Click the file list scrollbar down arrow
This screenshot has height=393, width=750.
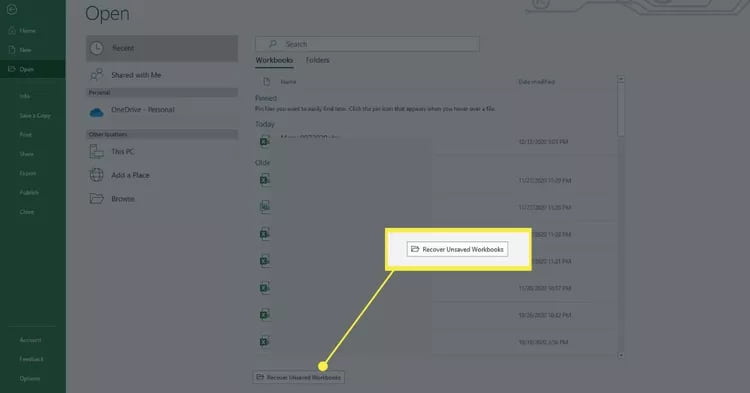click(620, 355)
